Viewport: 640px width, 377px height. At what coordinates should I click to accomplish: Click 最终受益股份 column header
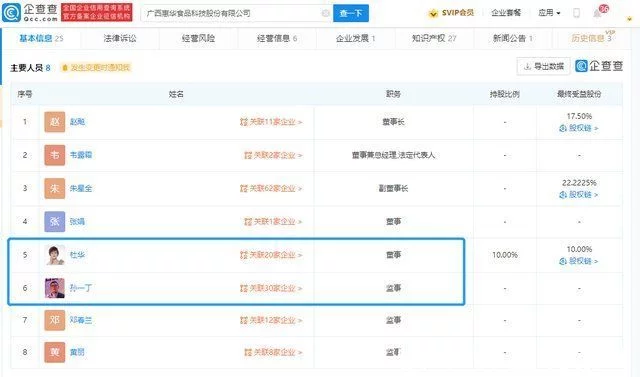(x=579, y=94)
